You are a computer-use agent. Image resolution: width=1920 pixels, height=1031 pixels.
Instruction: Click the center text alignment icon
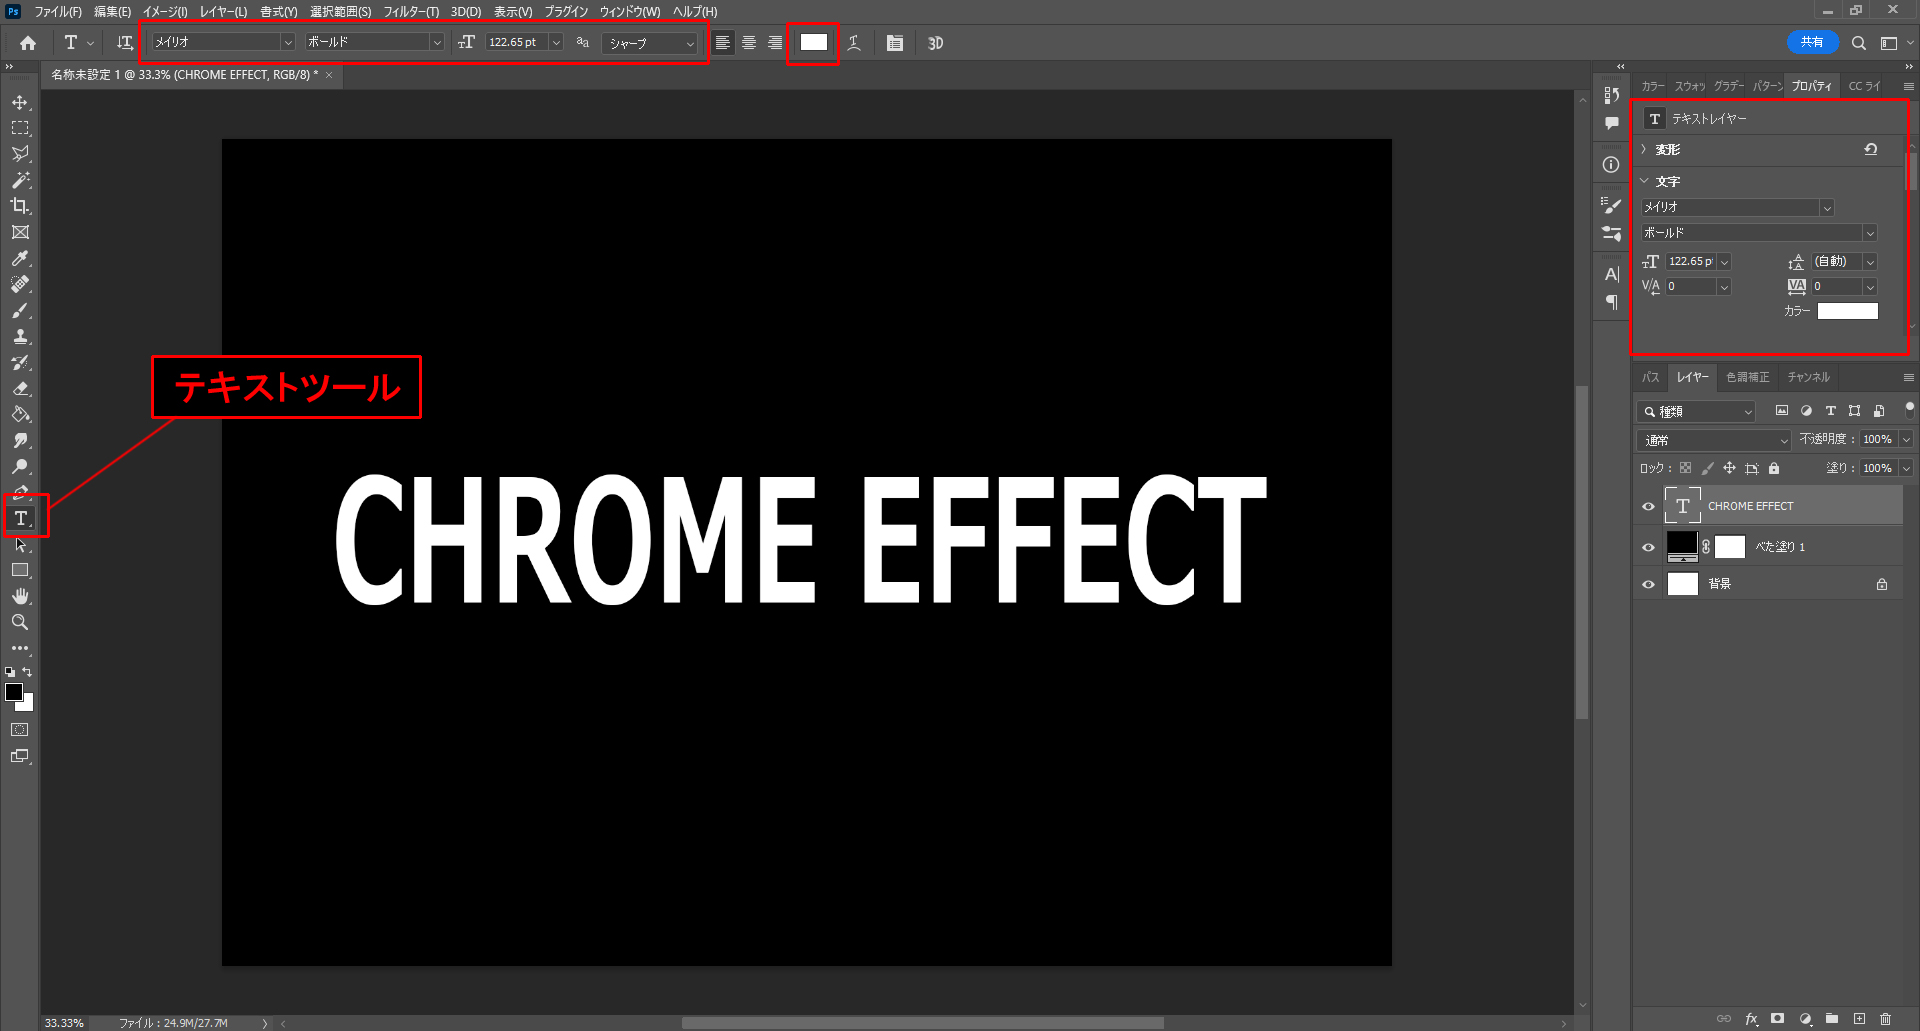pos(749,43)
